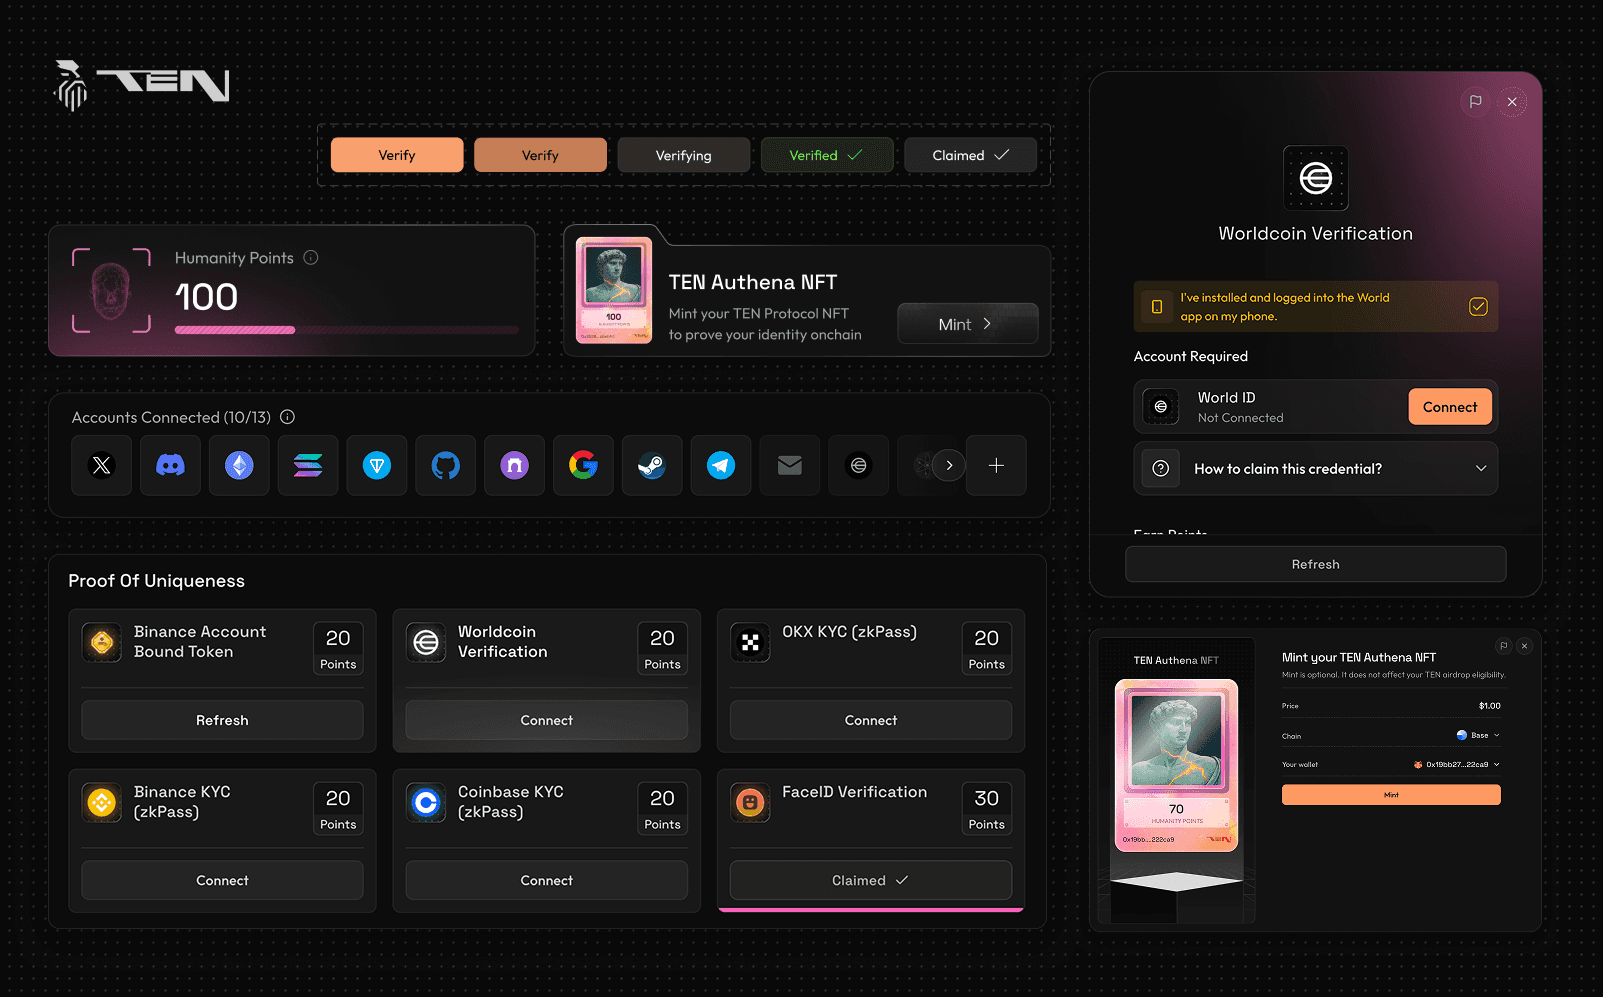Viewport: 1603px width, 997px height.
Task: Click the OKX KYC logo icon
Action: (x=750, y=643)
